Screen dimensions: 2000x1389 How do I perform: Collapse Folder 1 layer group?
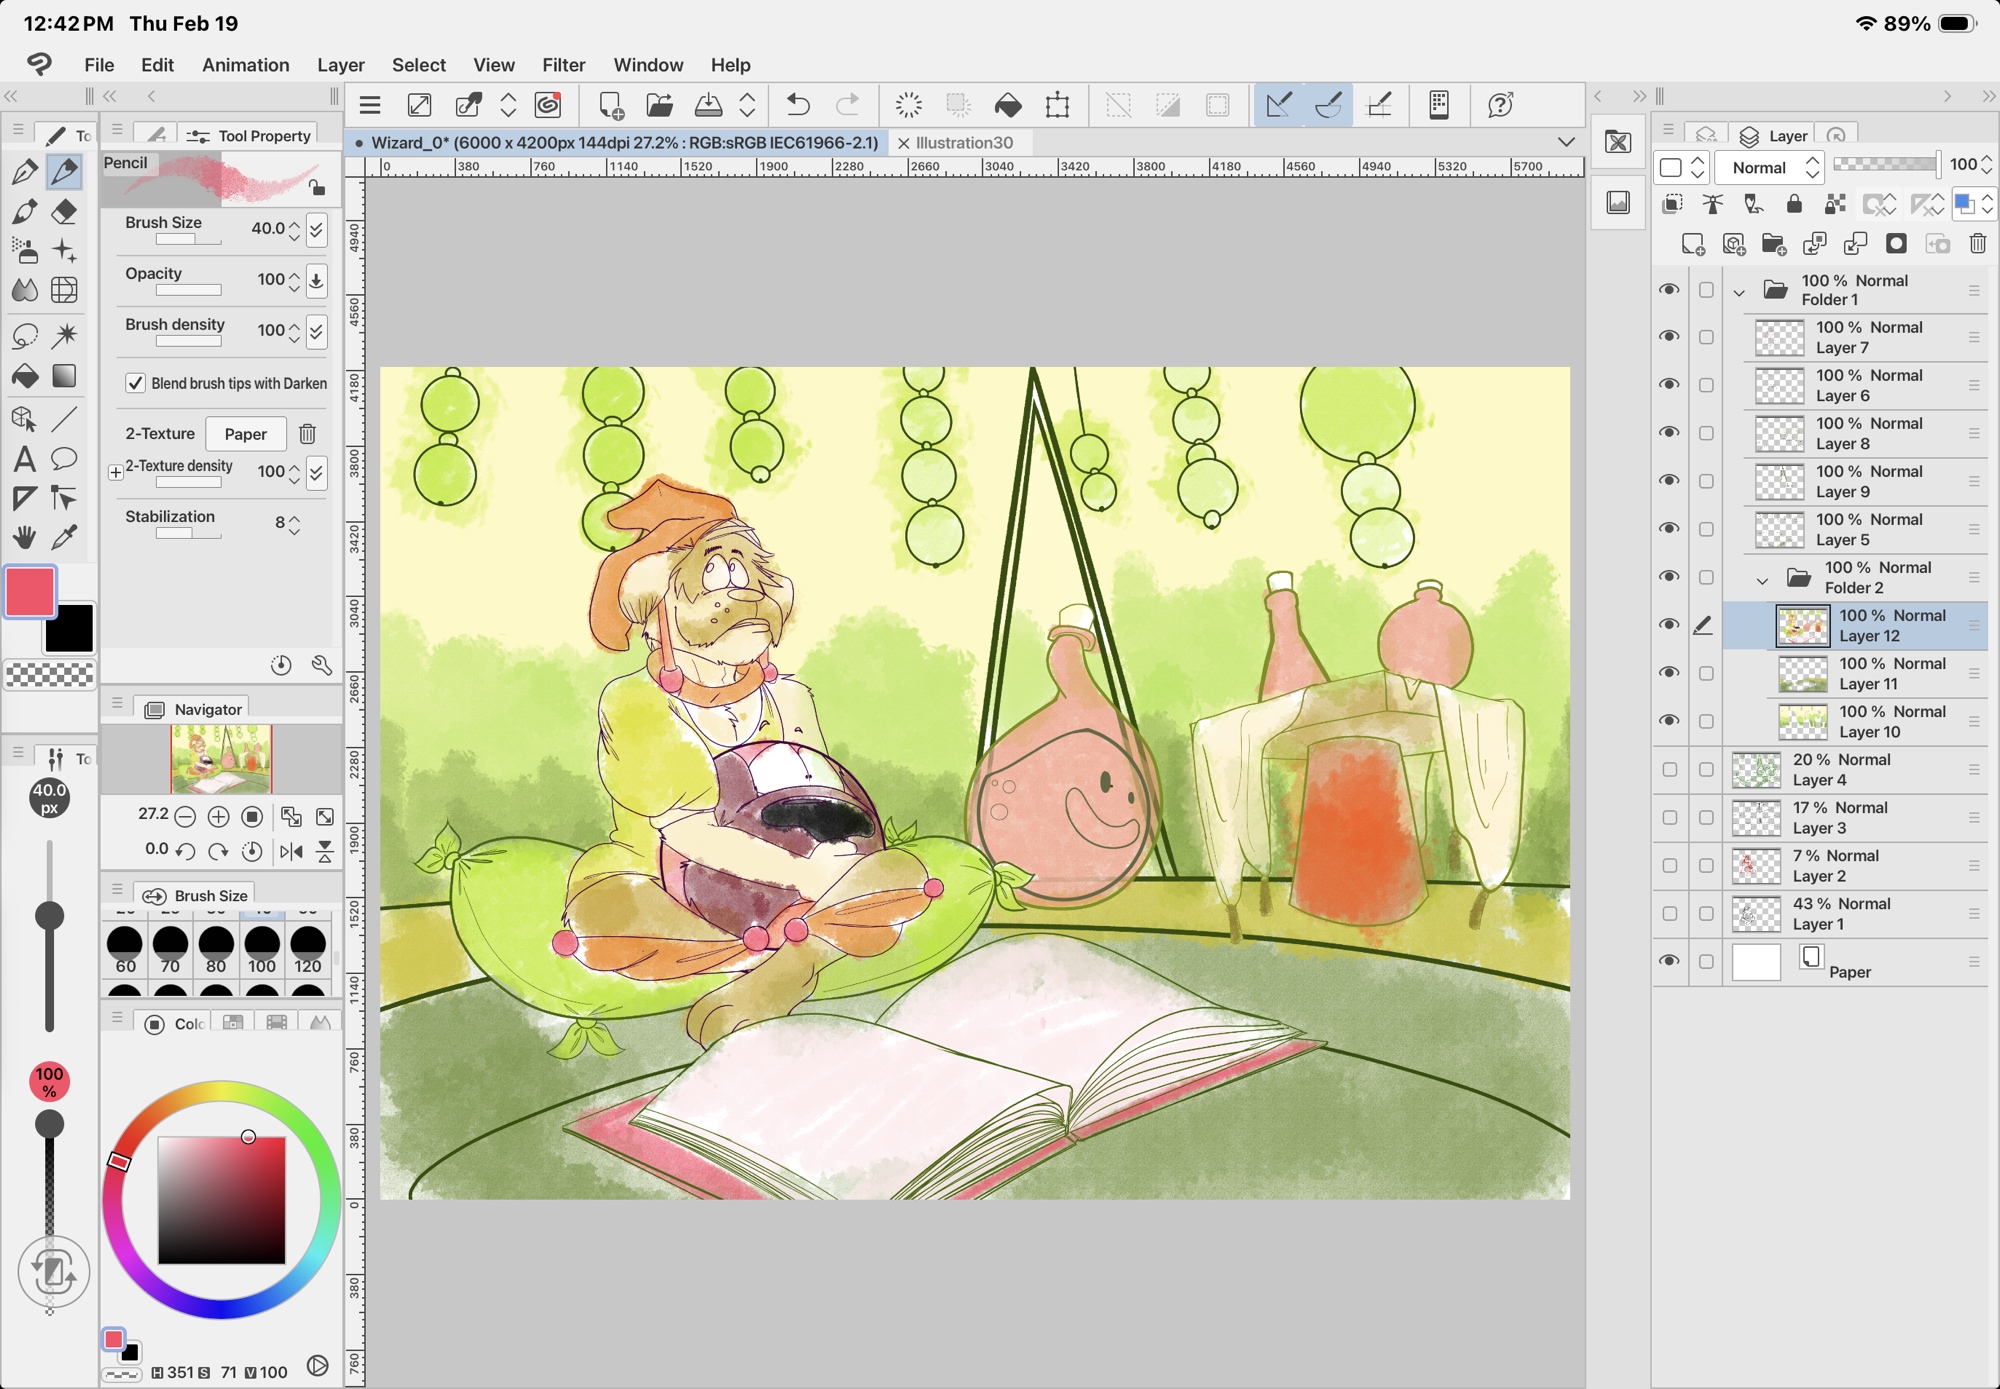(1739, 291)
